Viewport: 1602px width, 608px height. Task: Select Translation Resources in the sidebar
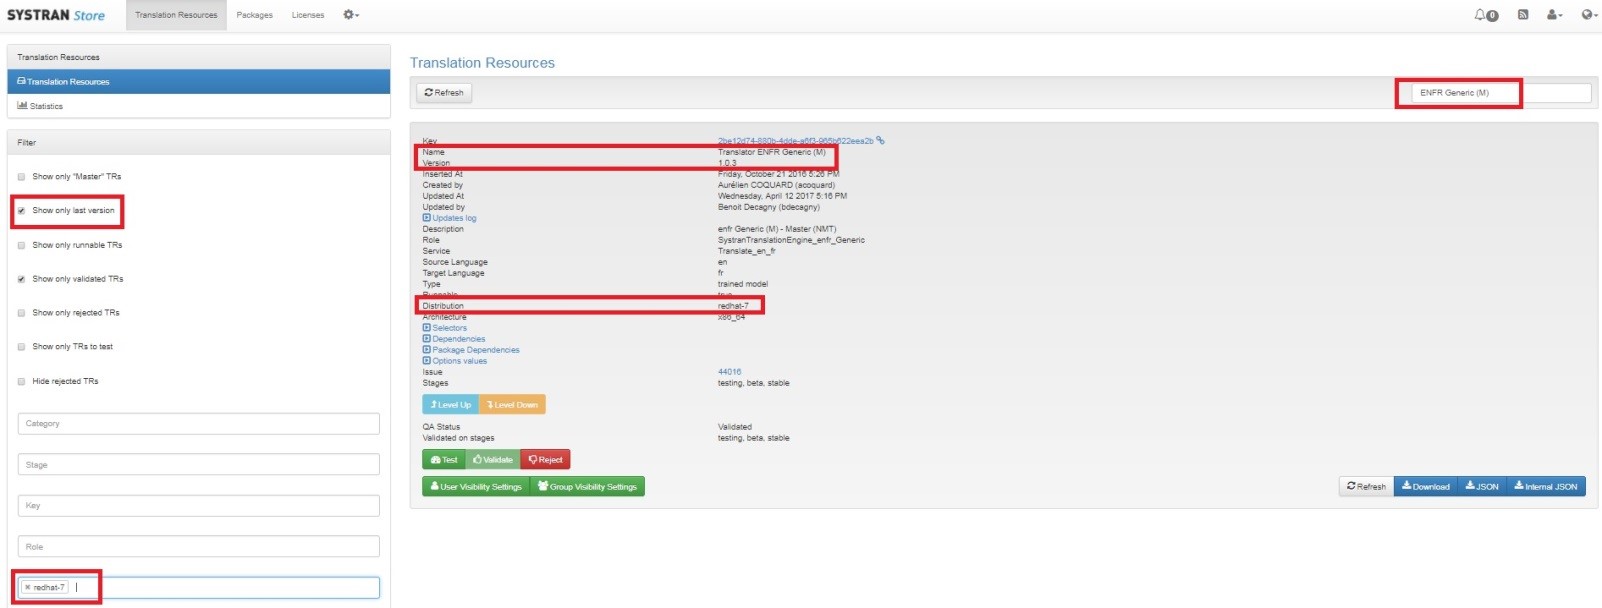click(x=199, y=82)
